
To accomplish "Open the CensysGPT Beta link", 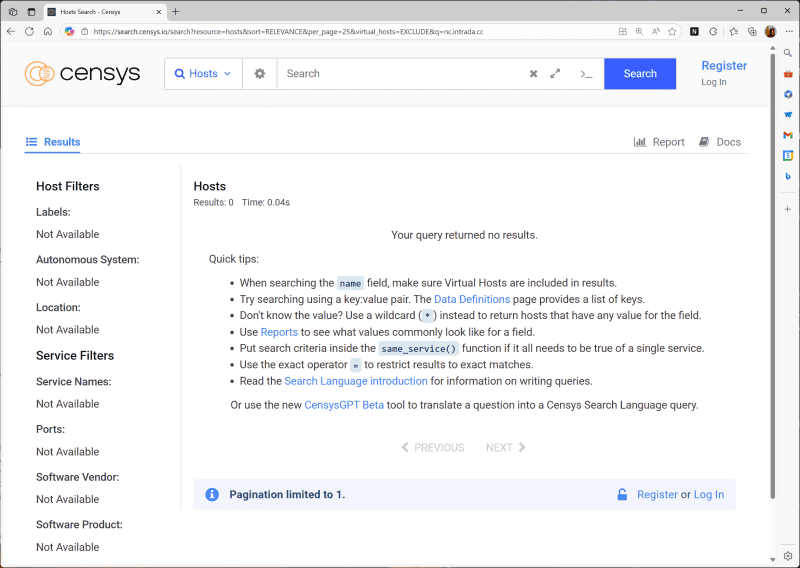I will 344,405.
